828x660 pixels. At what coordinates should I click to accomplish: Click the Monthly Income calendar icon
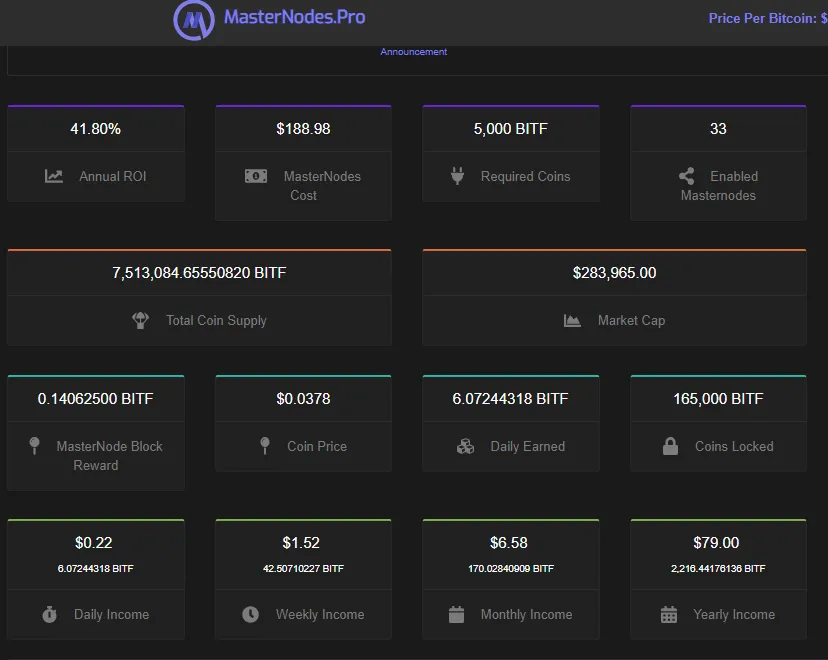point(456,614)
